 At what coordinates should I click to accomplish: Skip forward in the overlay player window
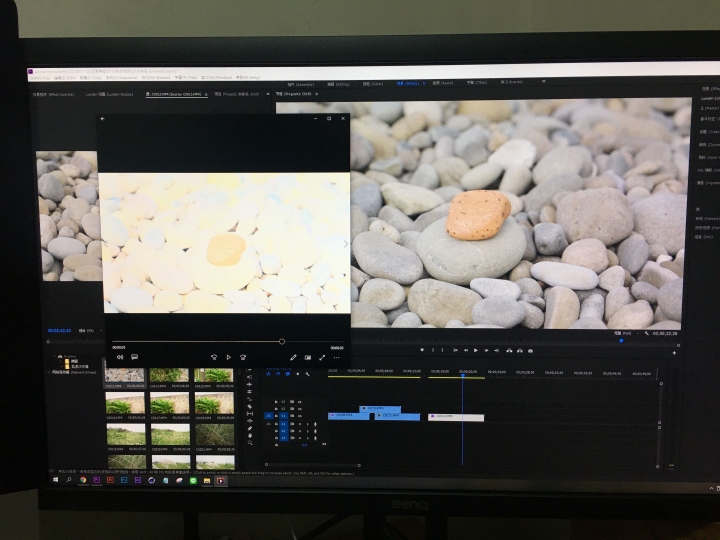[x=243, y=357]
